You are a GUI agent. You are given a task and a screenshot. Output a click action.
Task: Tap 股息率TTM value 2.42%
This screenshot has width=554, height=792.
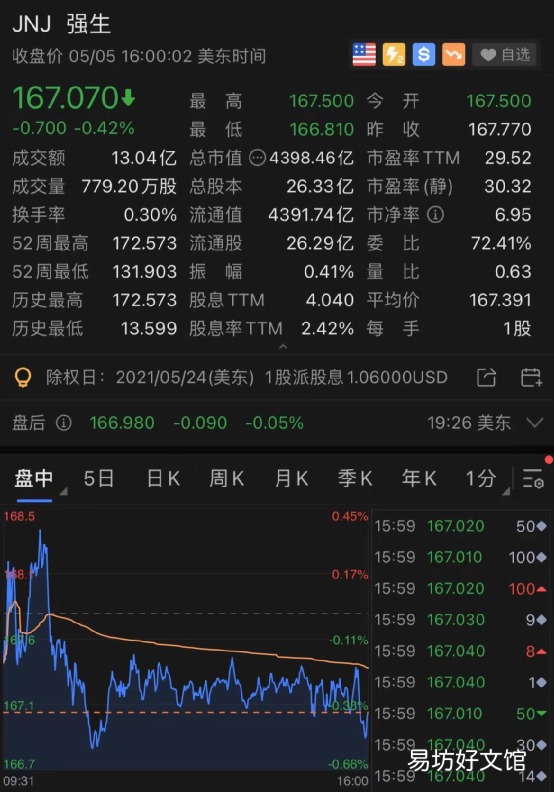point(328,329)
